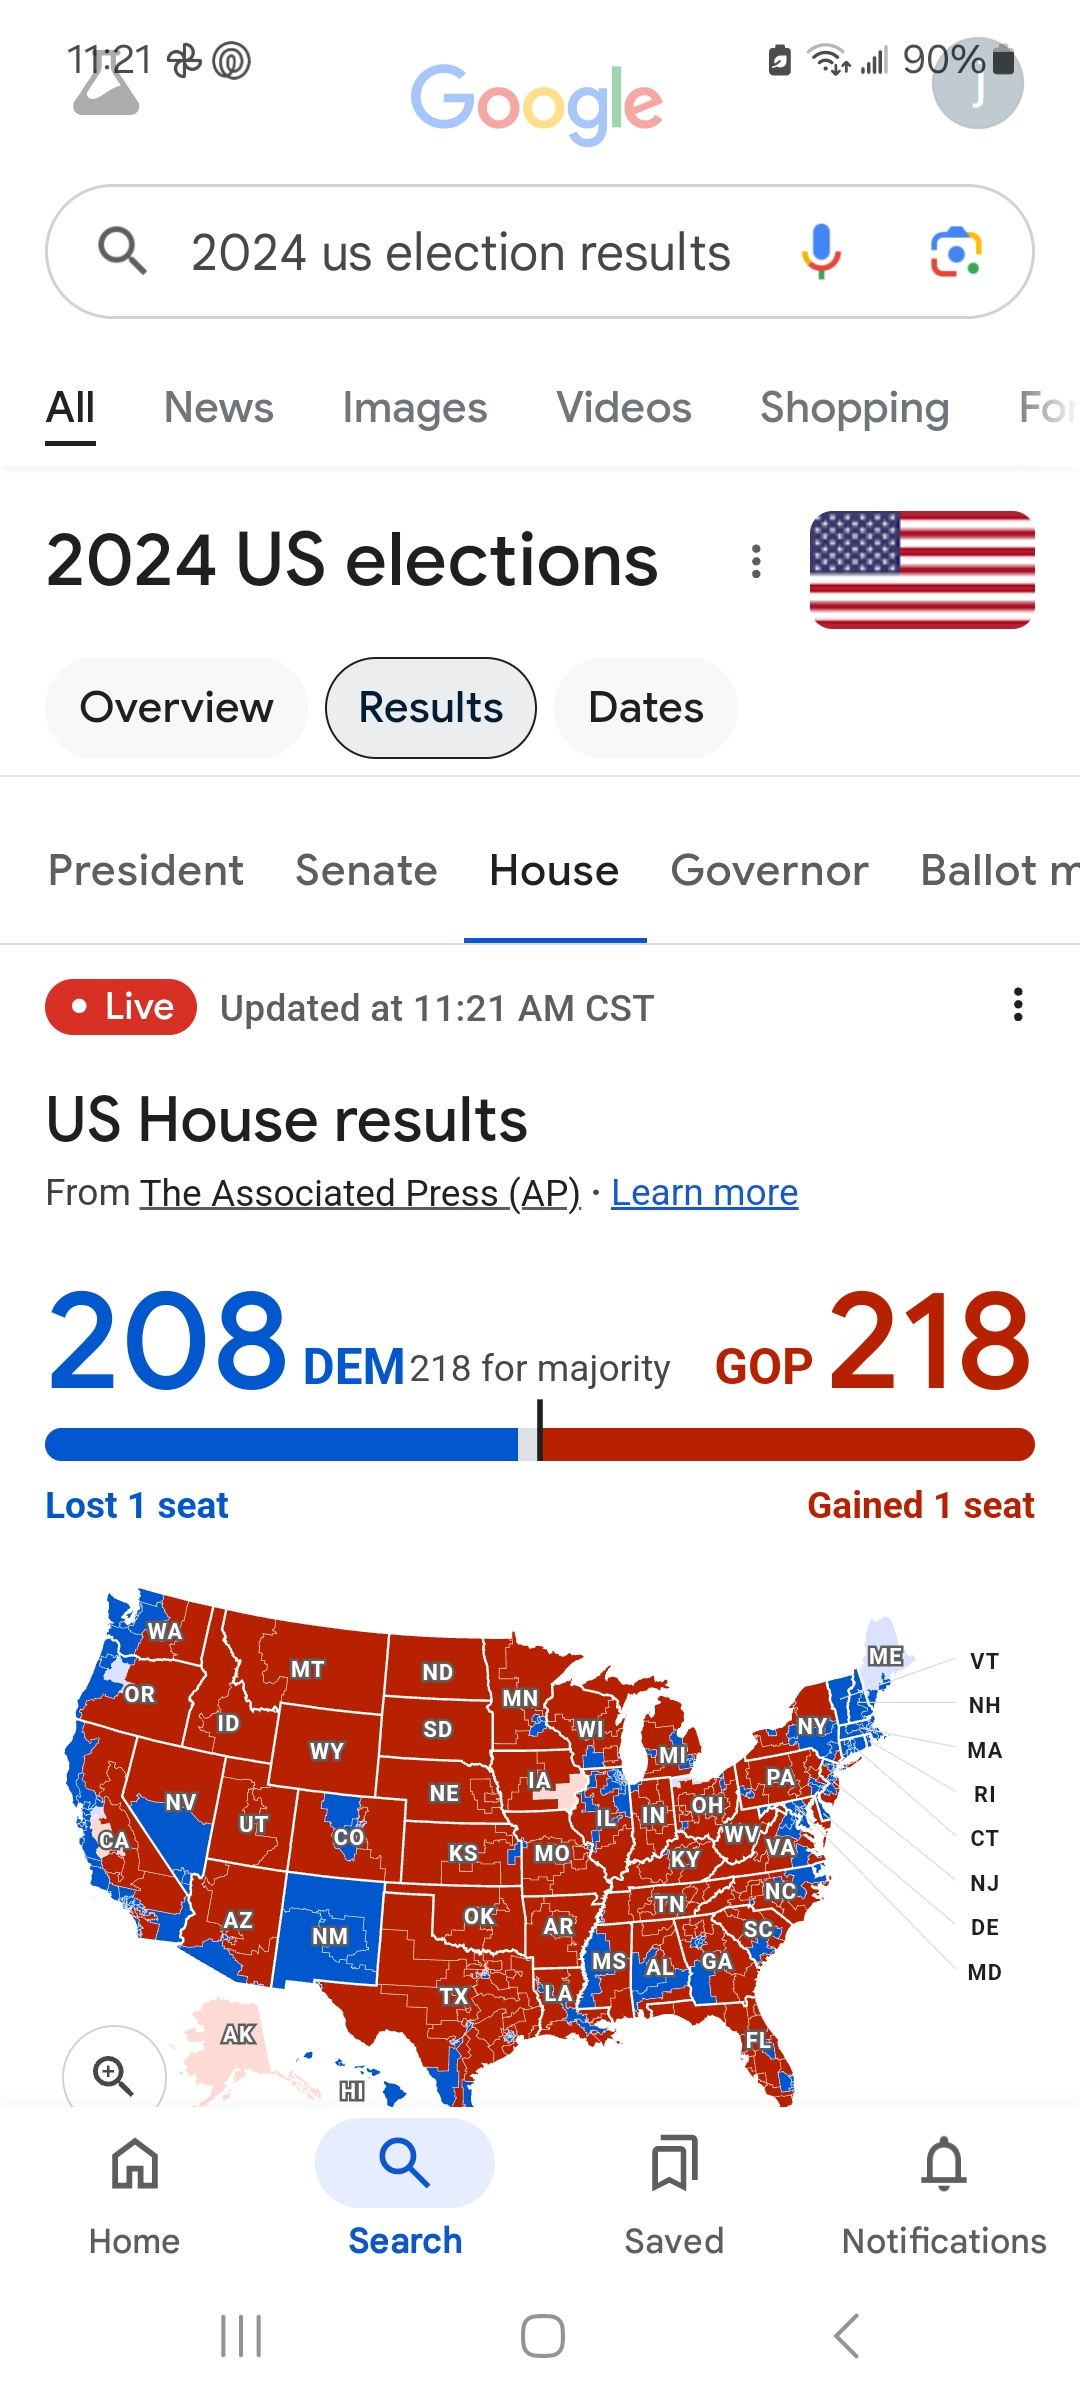
Task: Select the Overview chip
Action: pos(176,708)
